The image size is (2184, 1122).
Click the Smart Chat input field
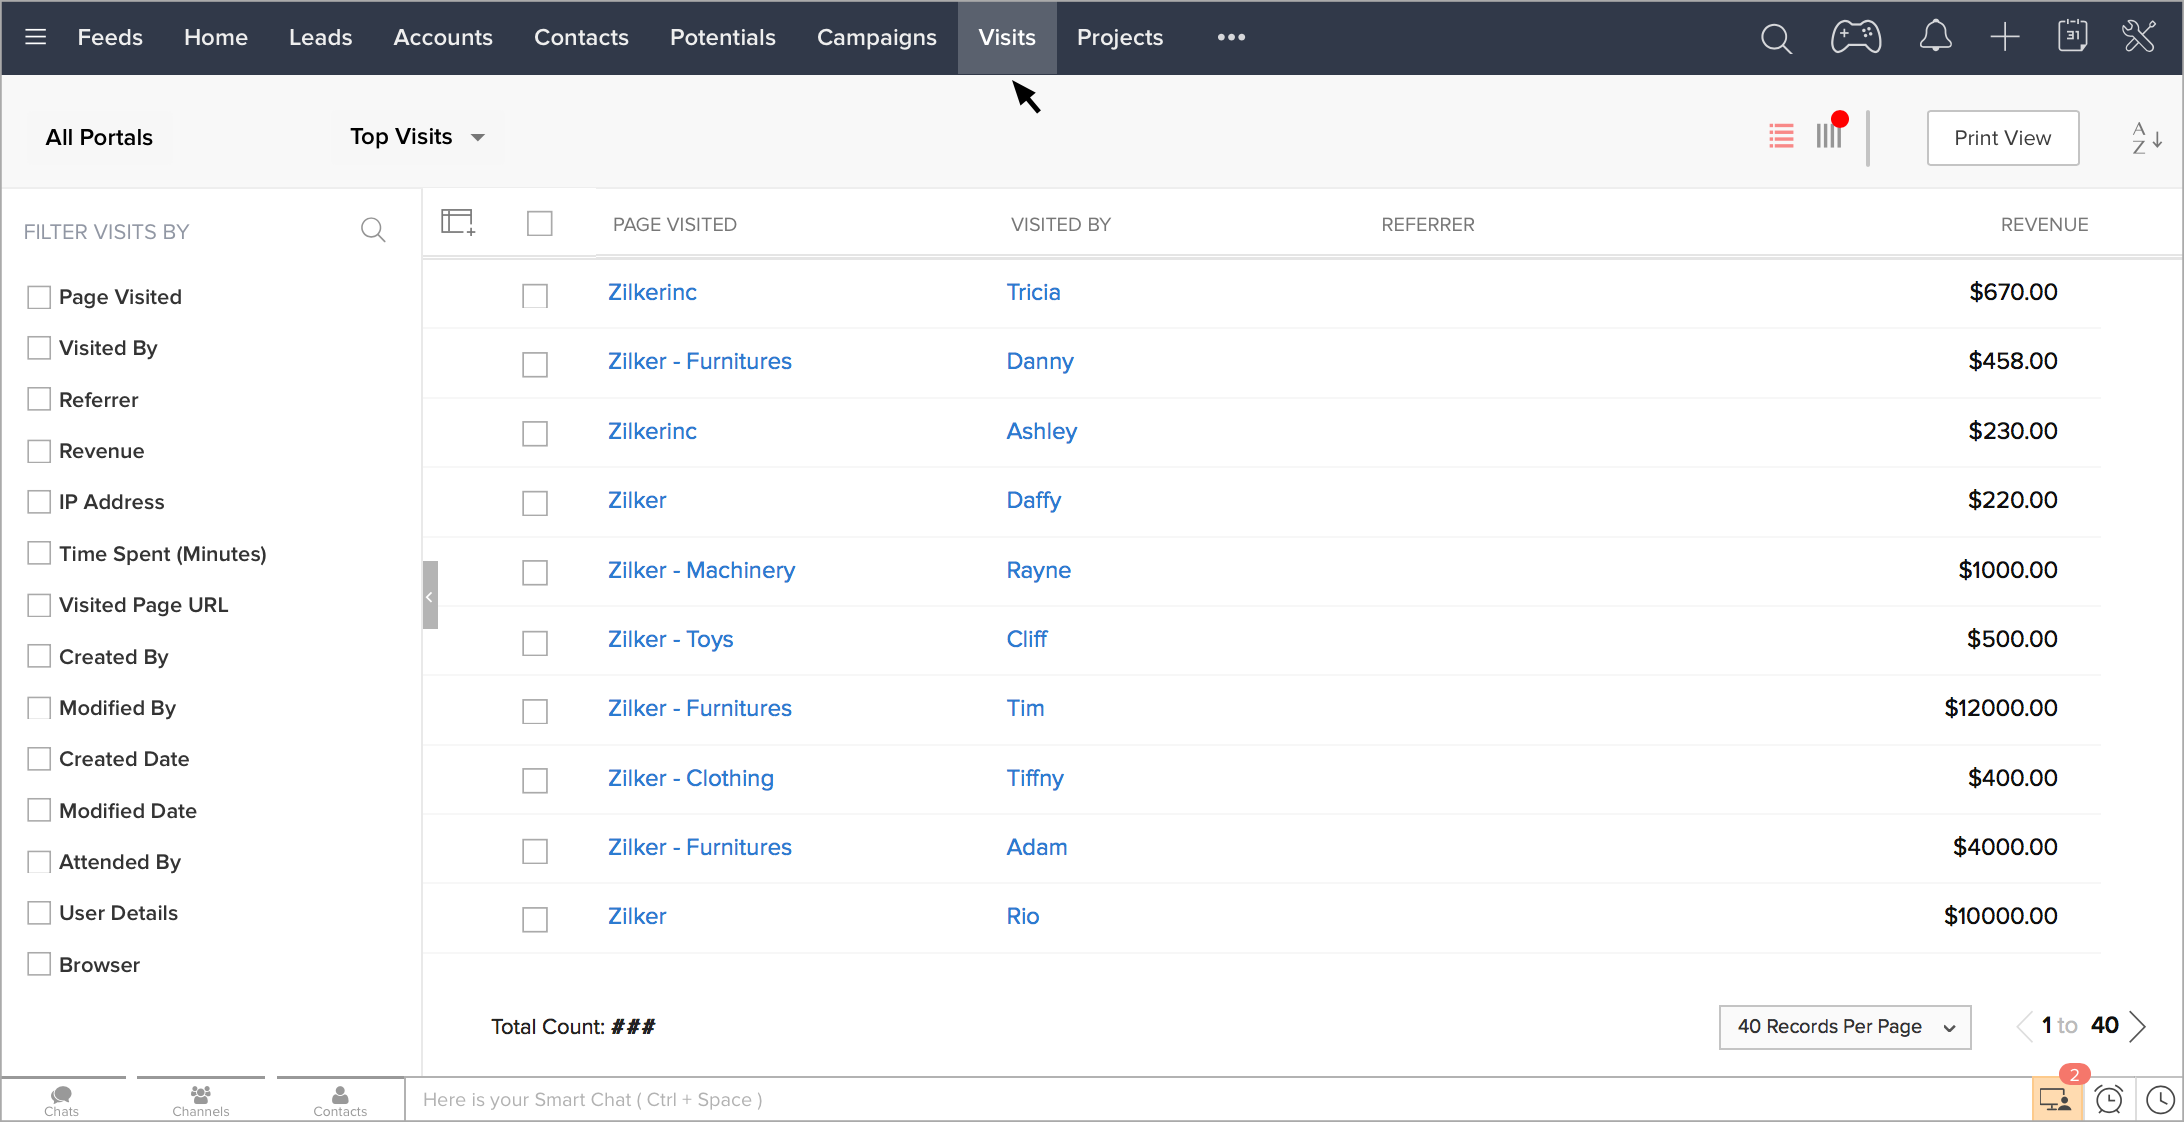(1200, 1100)
